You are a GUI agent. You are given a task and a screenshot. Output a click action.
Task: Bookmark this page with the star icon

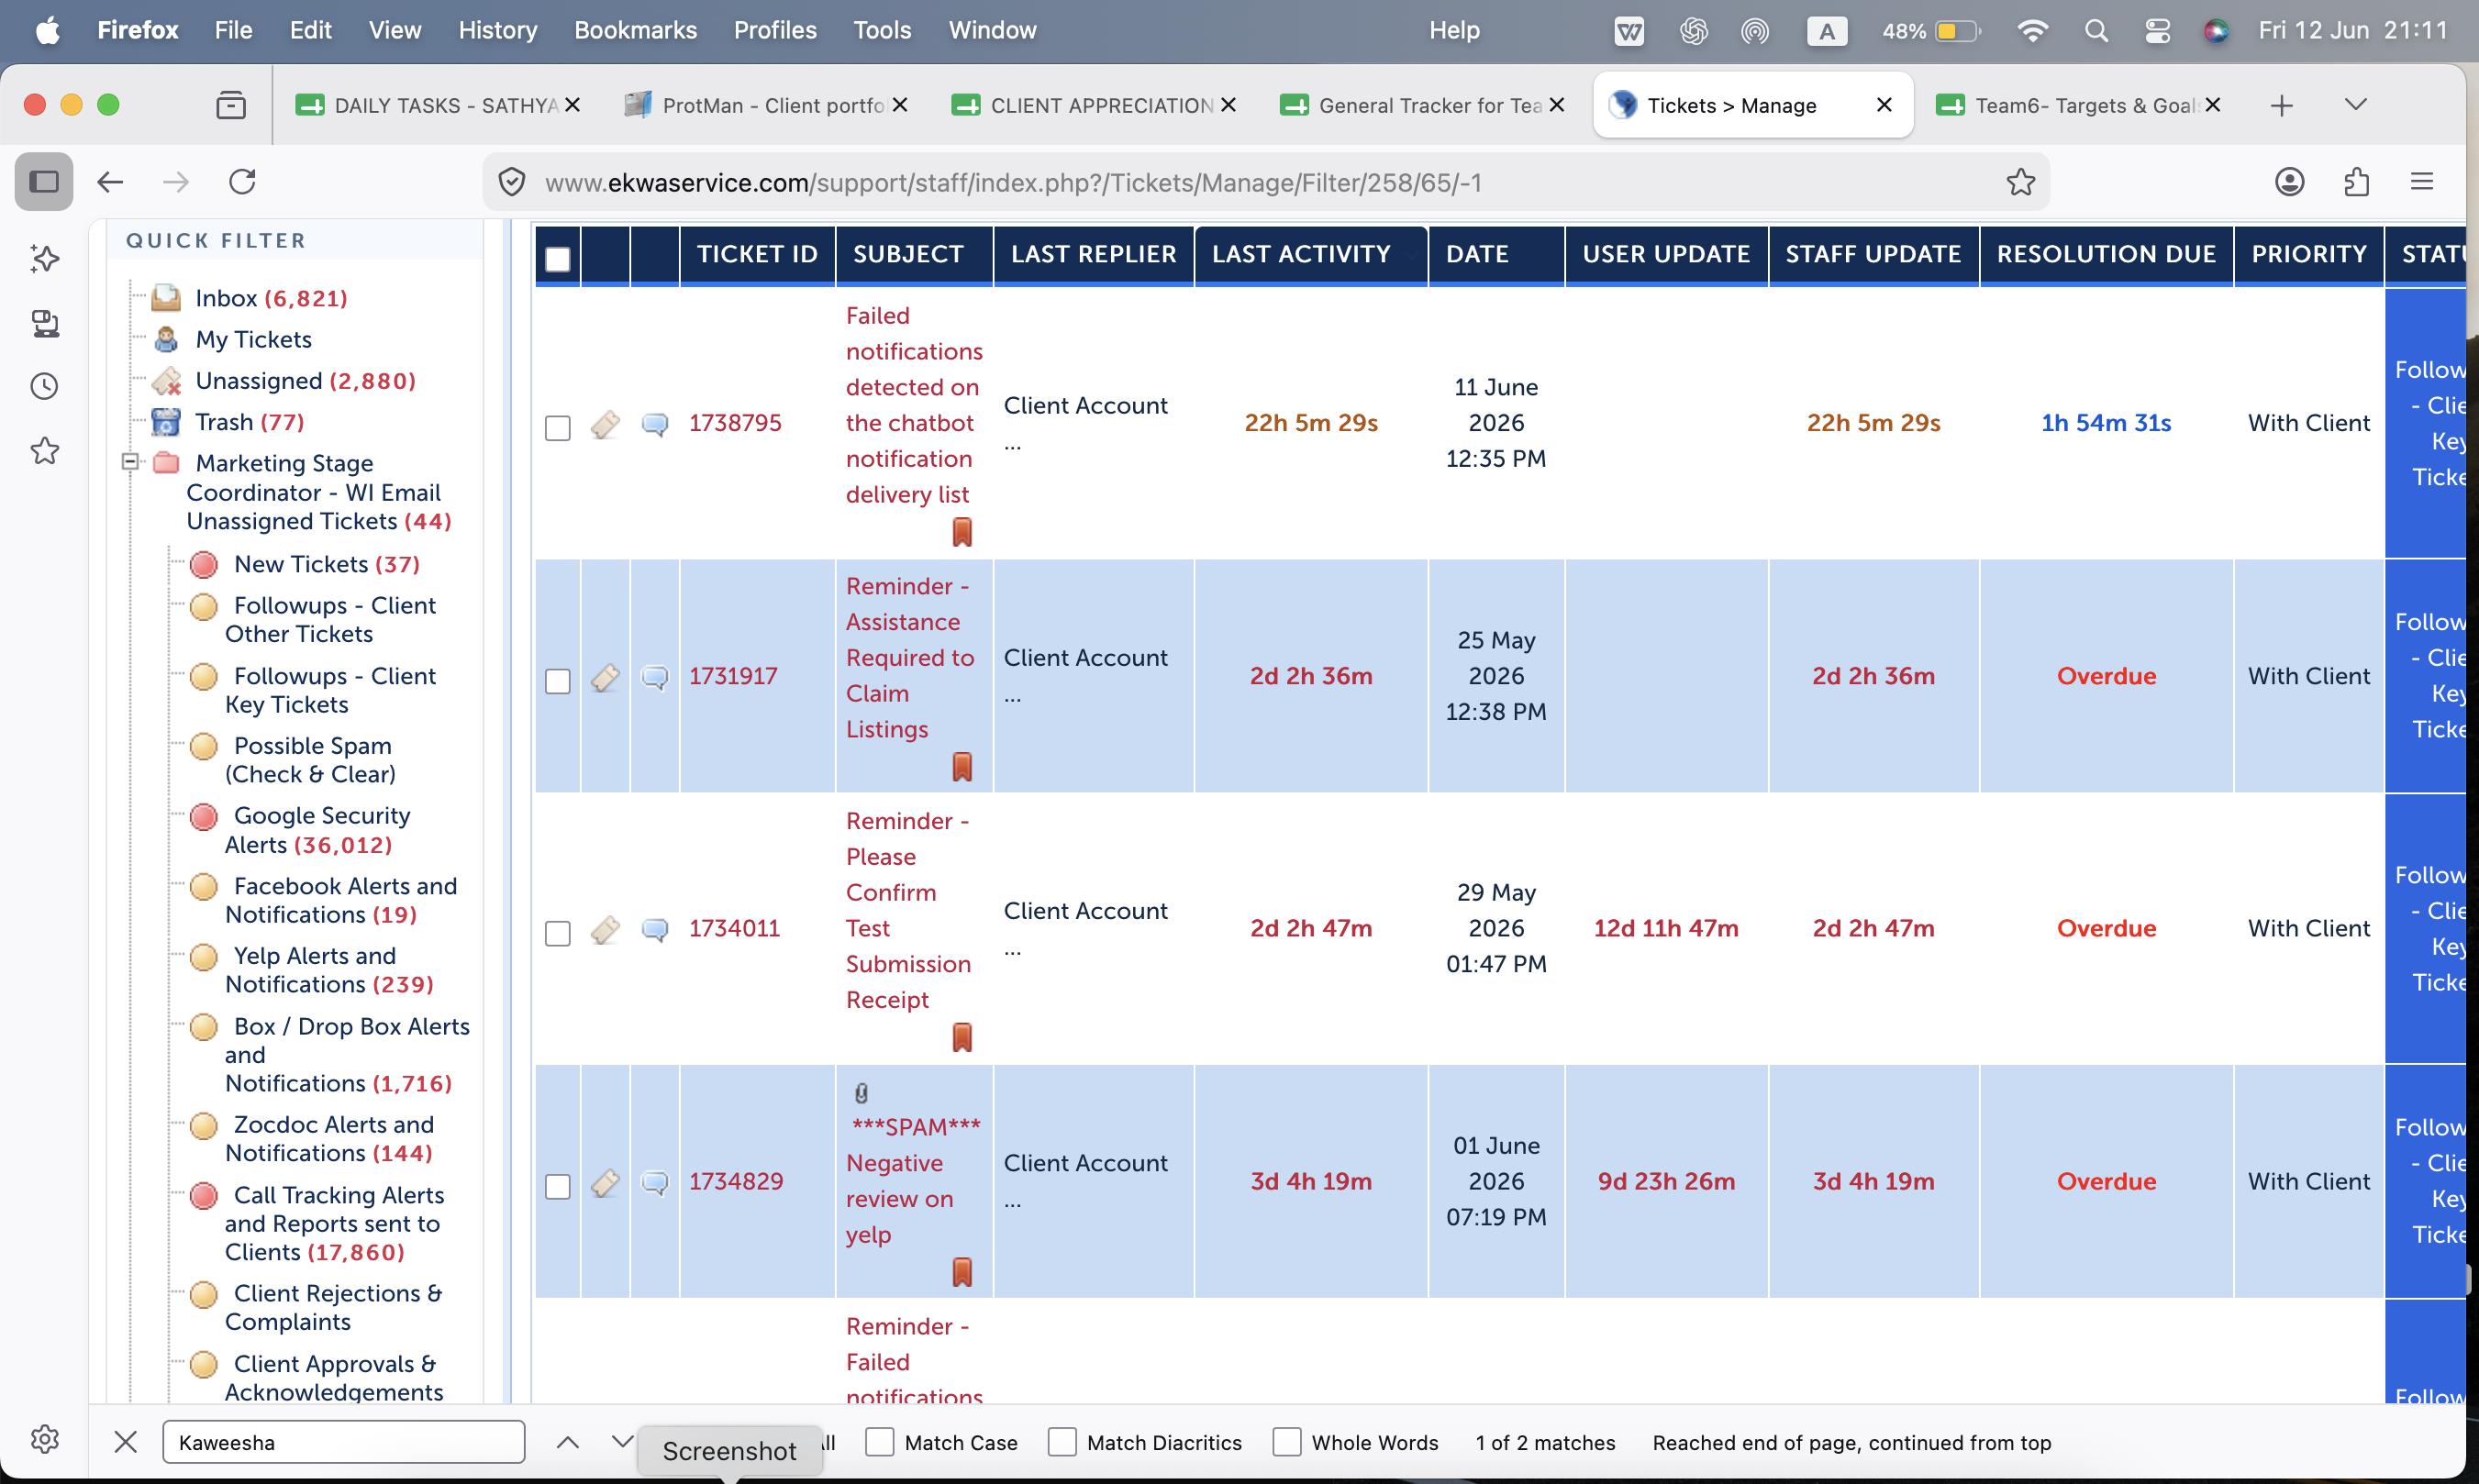pyautogui.click(x=2020, y=182)
